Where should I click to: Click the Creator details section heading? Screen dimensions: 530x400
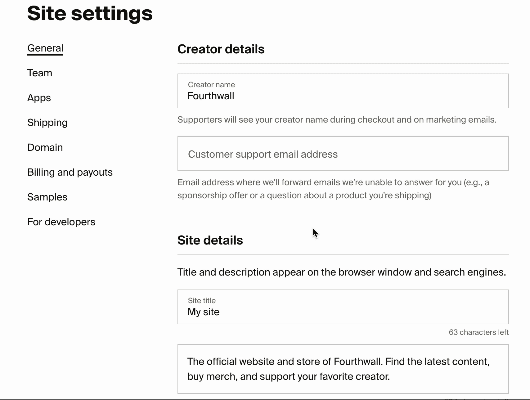221,49
